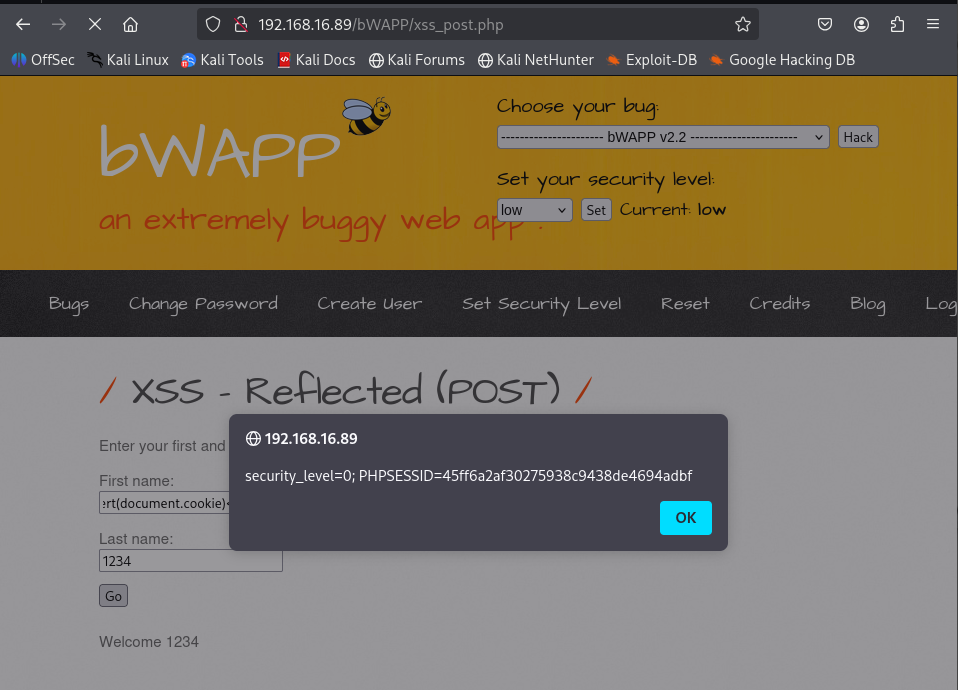Open the Bugs menu item
The width and height of the screenshot is (958, 690).
click(69, 304)
